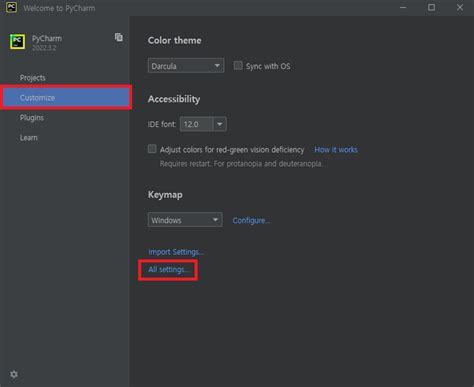This screenshot has width=474, height=387.
Task: Switch to the Projects tab
Action: (33, 78)
